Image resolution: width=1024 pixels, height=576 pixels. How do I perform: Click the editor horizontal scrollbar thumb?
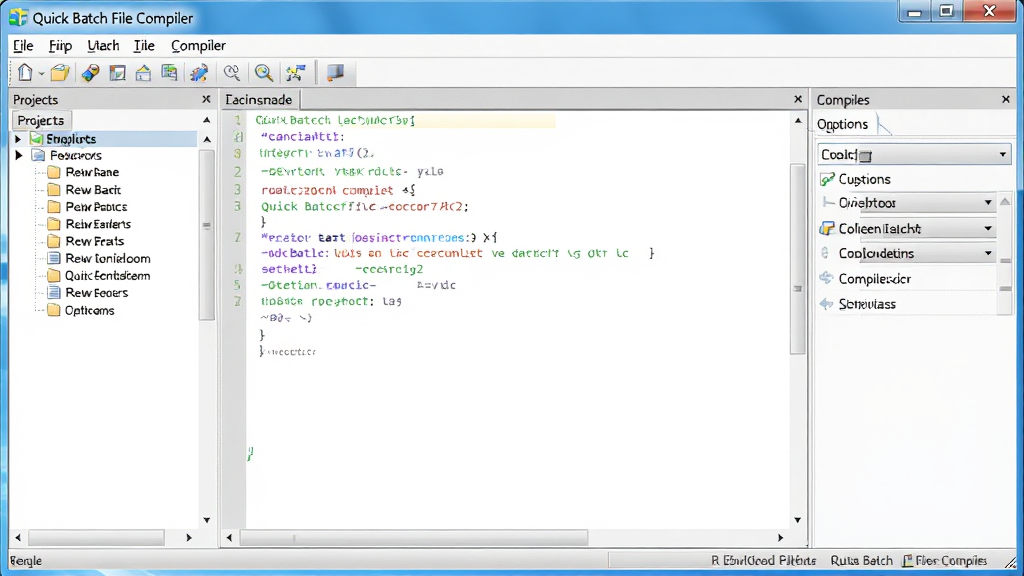[414, 537]
